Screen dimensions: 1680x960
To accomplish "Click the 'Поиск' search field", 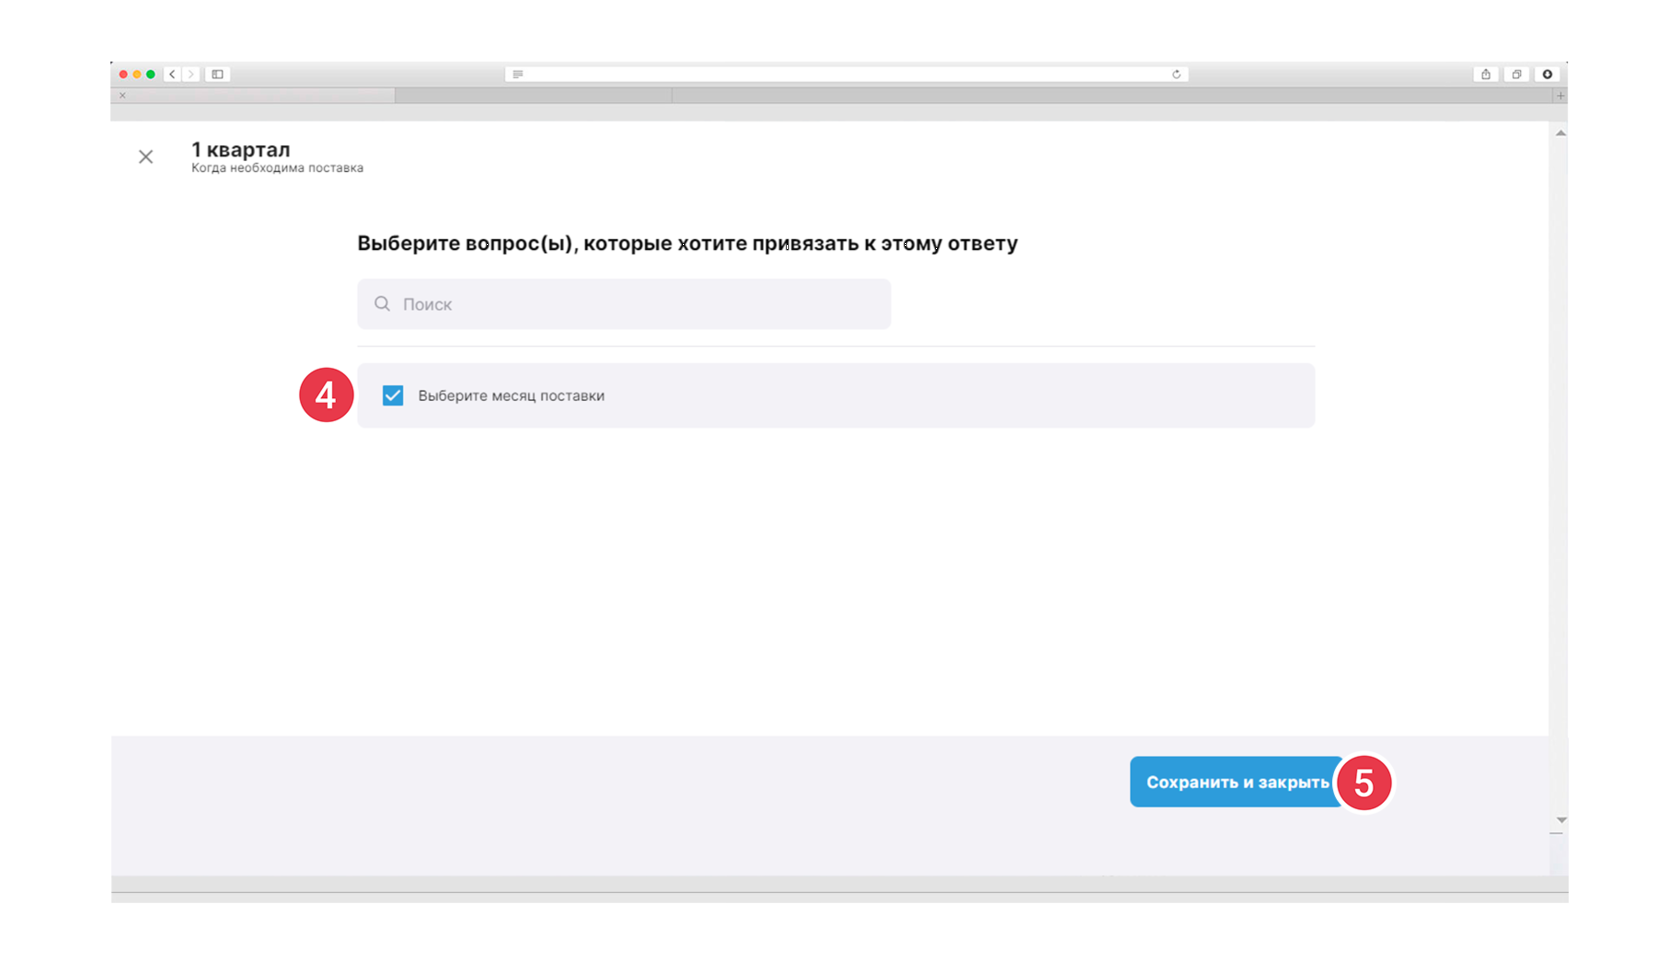I will [624, 304].
